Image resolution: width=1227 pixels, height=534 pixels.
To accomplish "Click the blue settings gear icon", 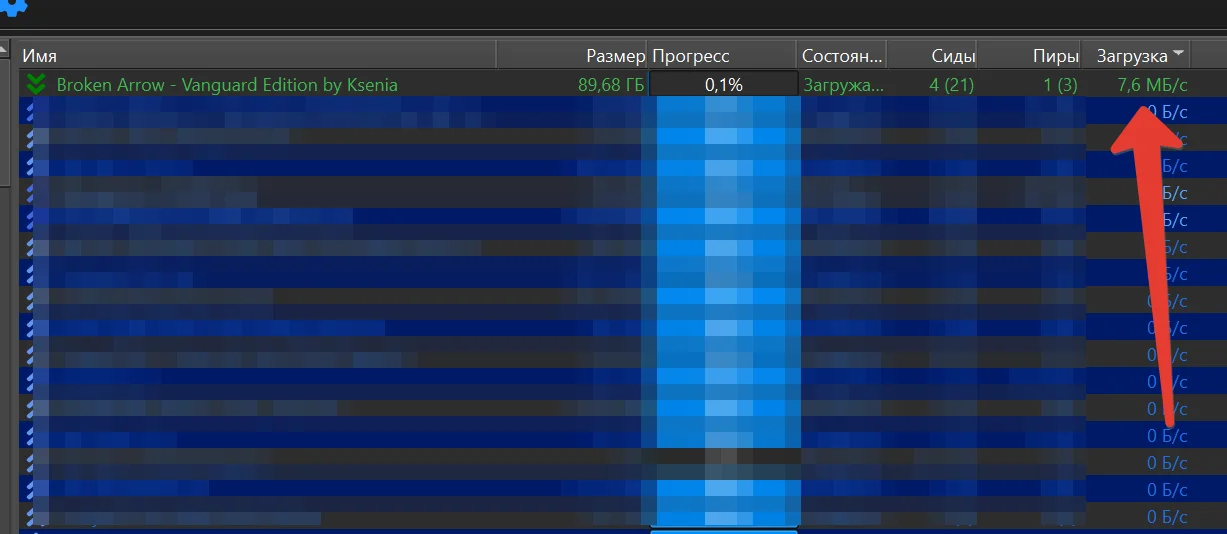I will tap(14, 8).
